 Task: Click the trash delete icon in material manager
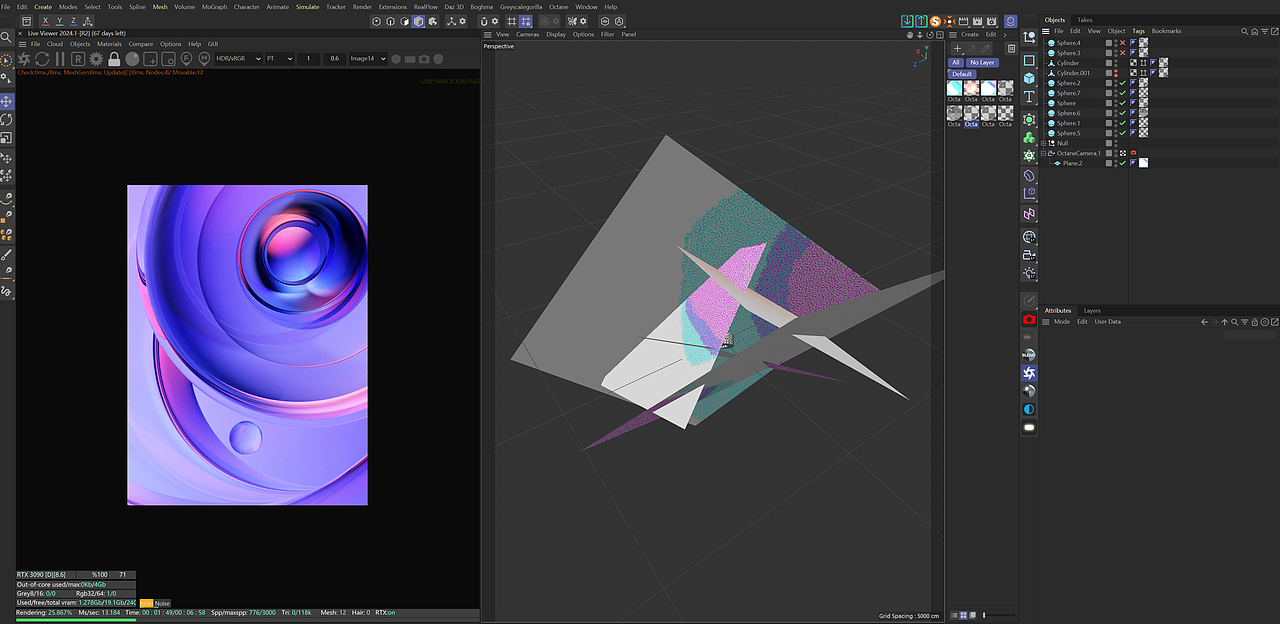point(1011,48)
